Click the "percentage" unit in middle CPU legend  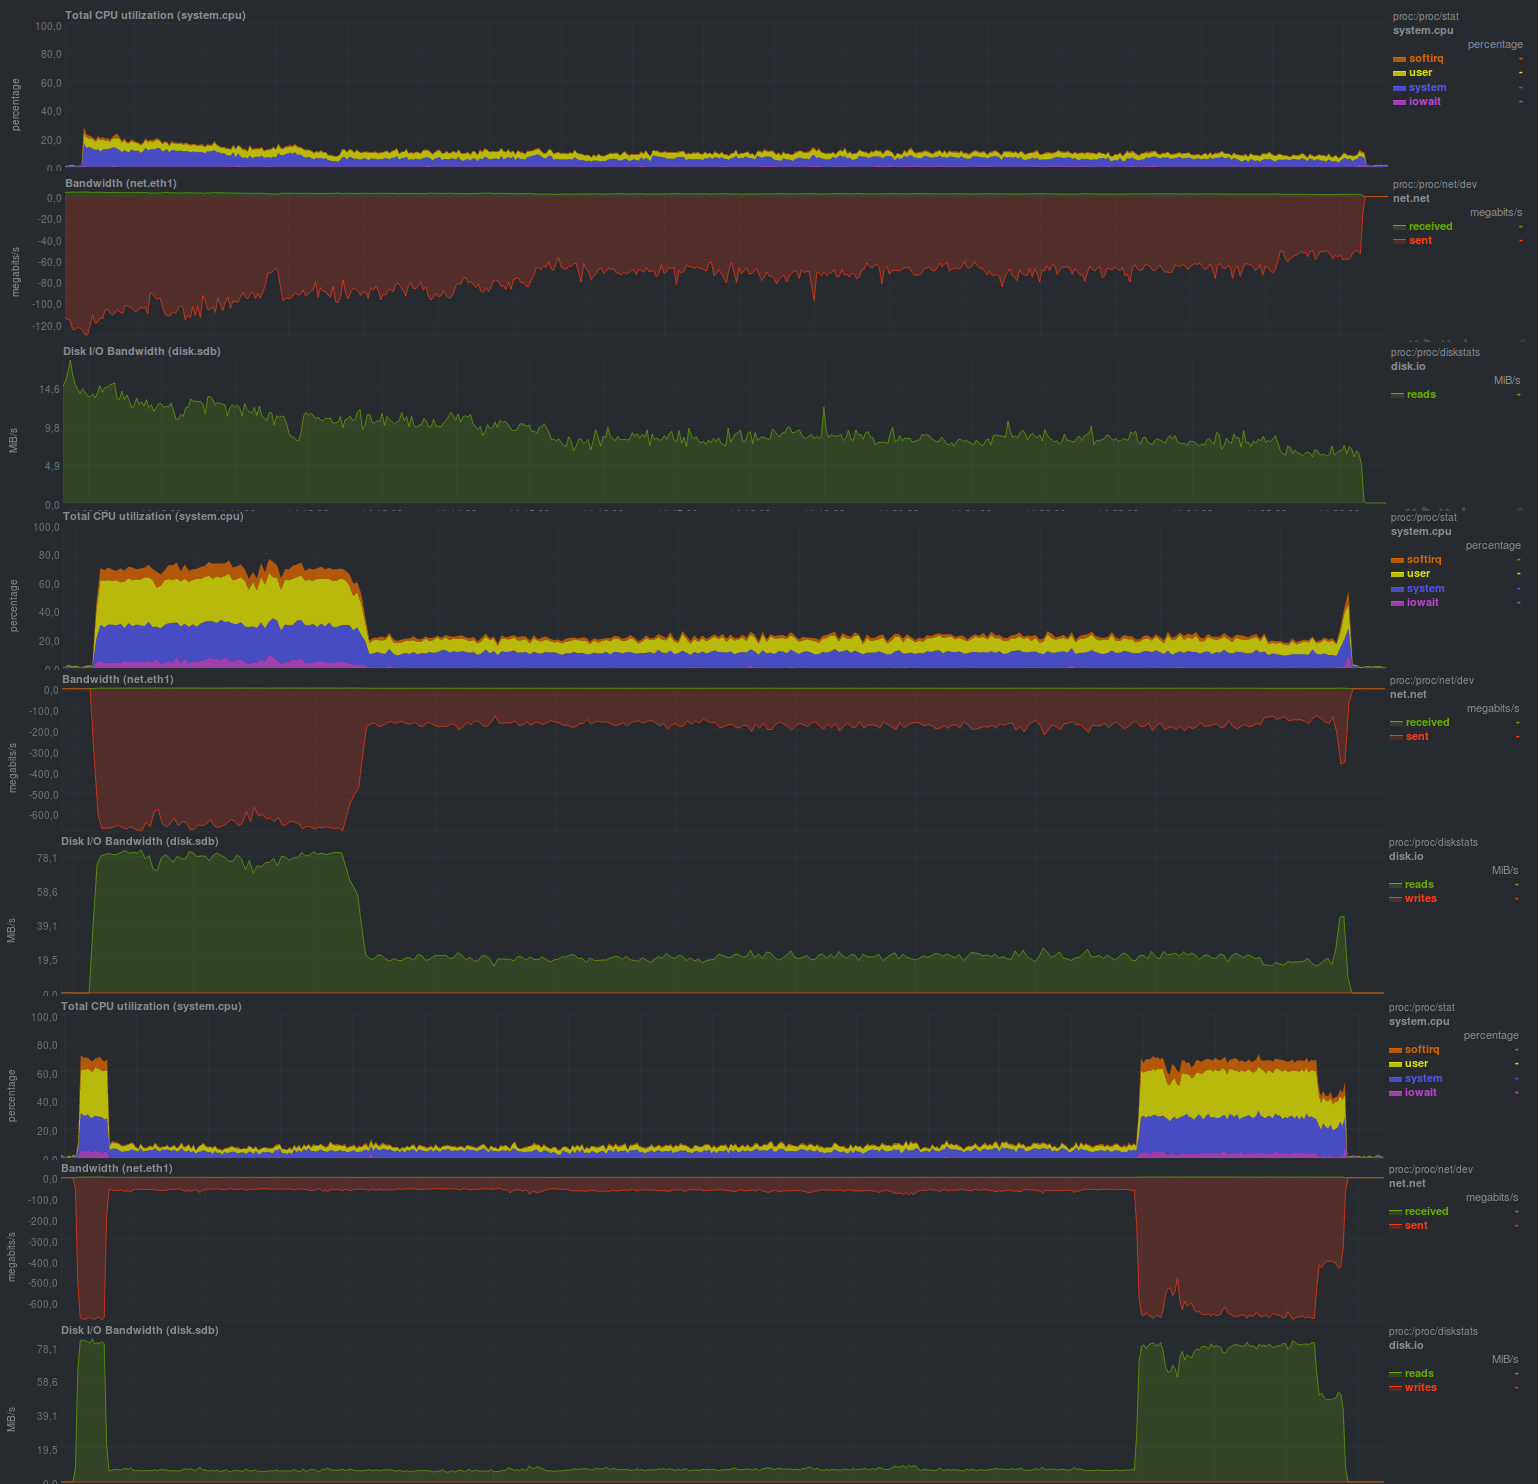coord(1493,546)
